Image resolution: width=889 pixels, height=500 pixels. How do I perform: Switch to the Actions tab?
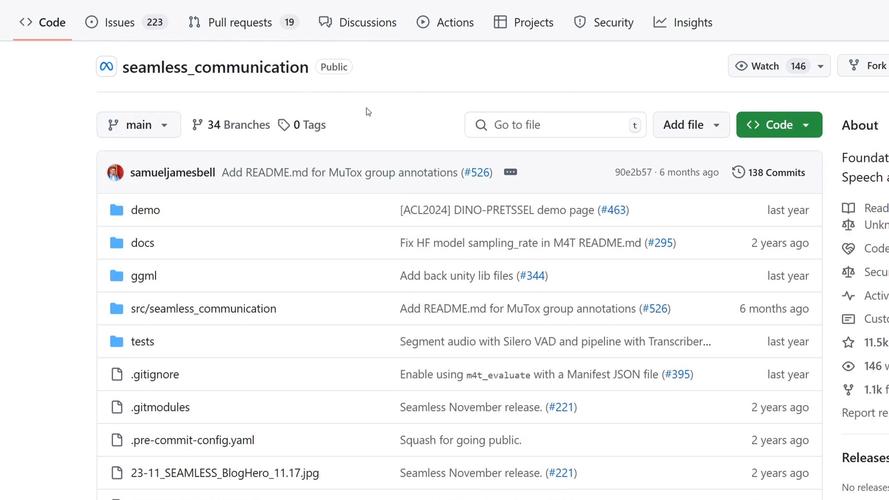click(x=445, y=22)
